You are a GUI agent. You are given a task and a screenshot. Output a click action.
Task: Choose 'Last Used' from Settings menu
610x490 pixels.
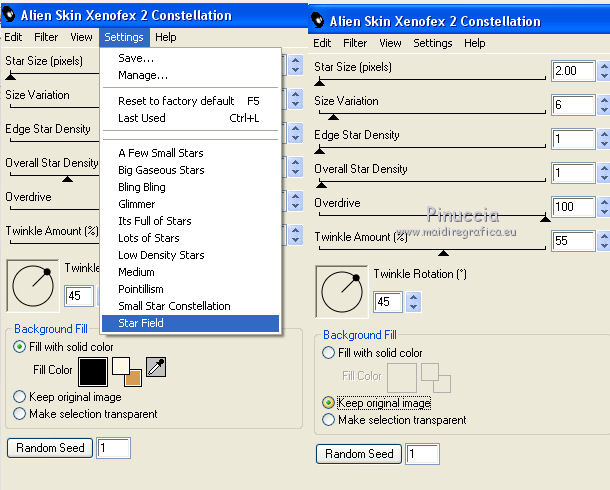pos(191,118)
